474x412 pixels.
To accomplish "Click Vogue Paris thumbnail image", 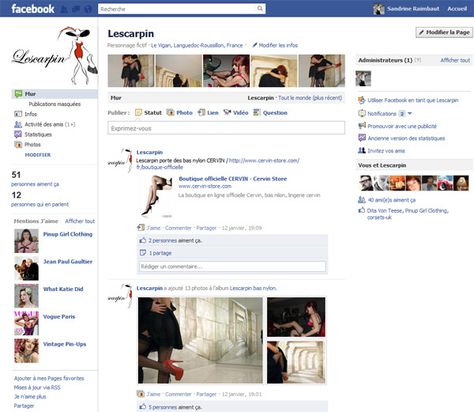I will point(27,323).
